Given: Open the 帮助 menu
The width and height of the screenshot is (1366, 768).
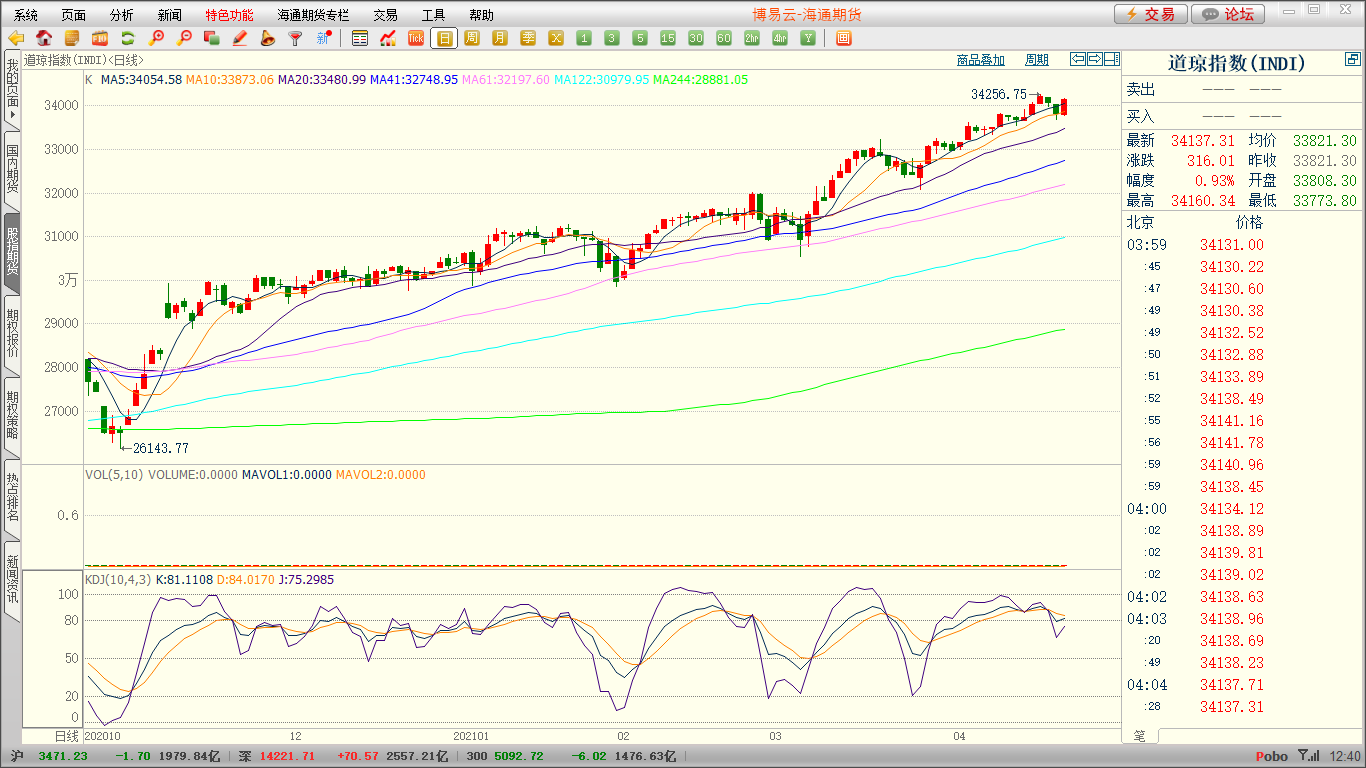Looking at the screenshot, I should (x=481, y=15).
